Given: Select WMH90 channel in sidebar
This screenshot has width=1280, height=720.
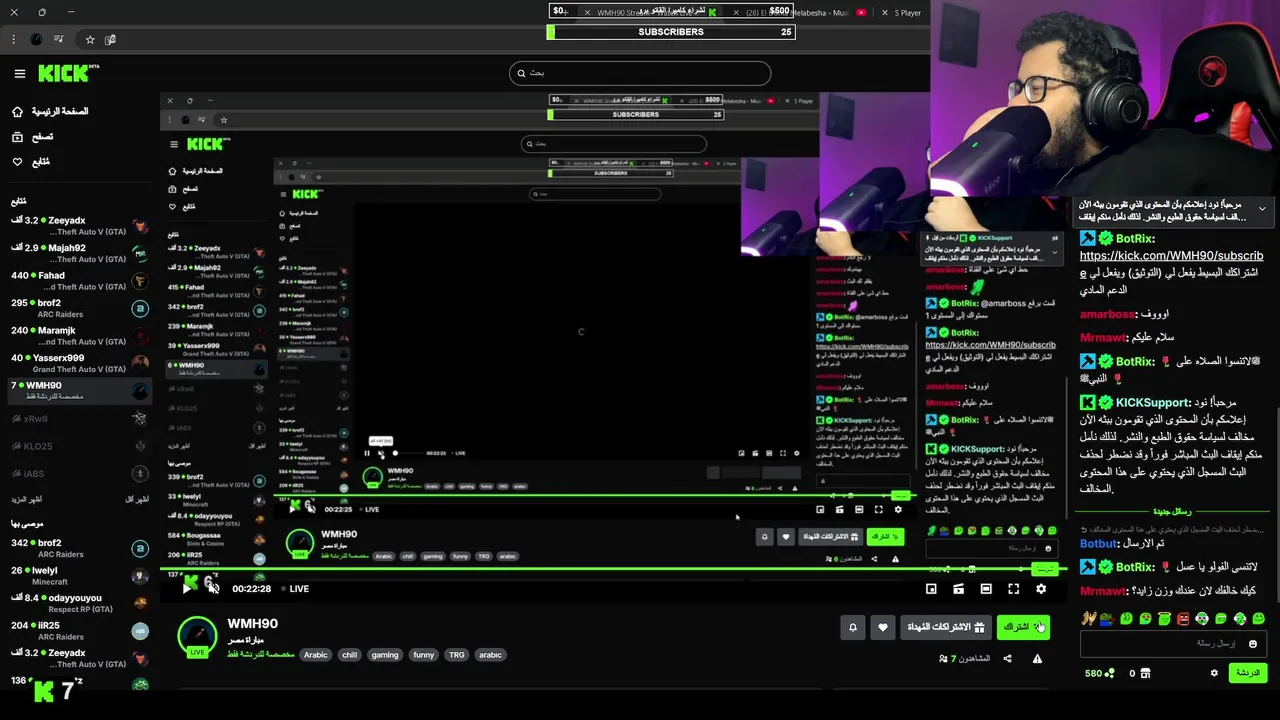Looking at the screenshot, I should (78, 390).
